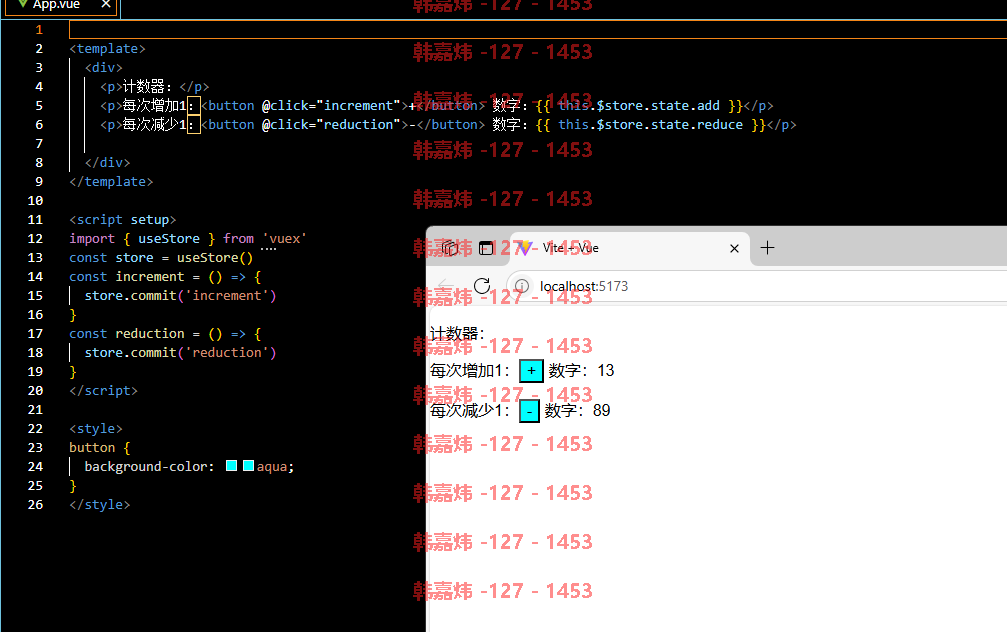Click line number 22 in the gutter
The height and width of the screenshot is (632, 1007).
point(35,428)
